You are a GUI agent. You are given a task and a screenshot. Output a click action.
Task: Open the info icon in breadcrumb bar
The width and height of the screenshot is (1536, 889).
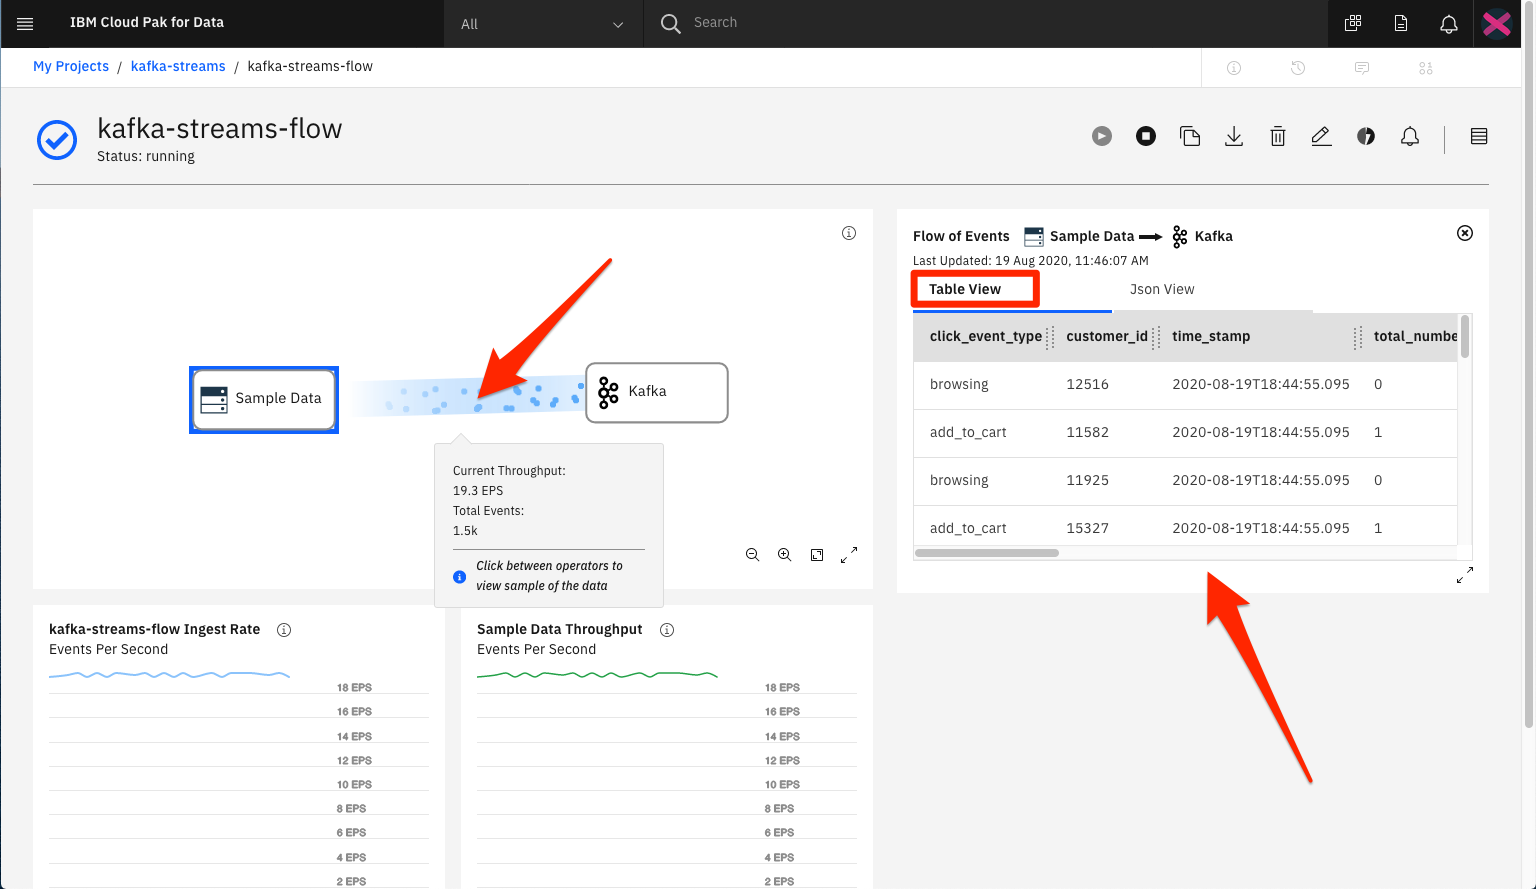tap(1234, 68)
